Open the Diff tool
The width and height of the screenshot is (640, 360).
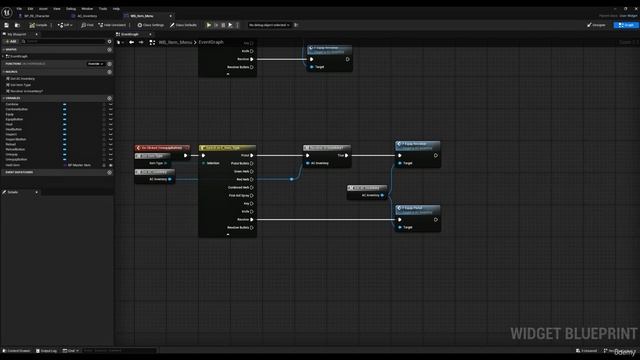click(x=65, y=25)
